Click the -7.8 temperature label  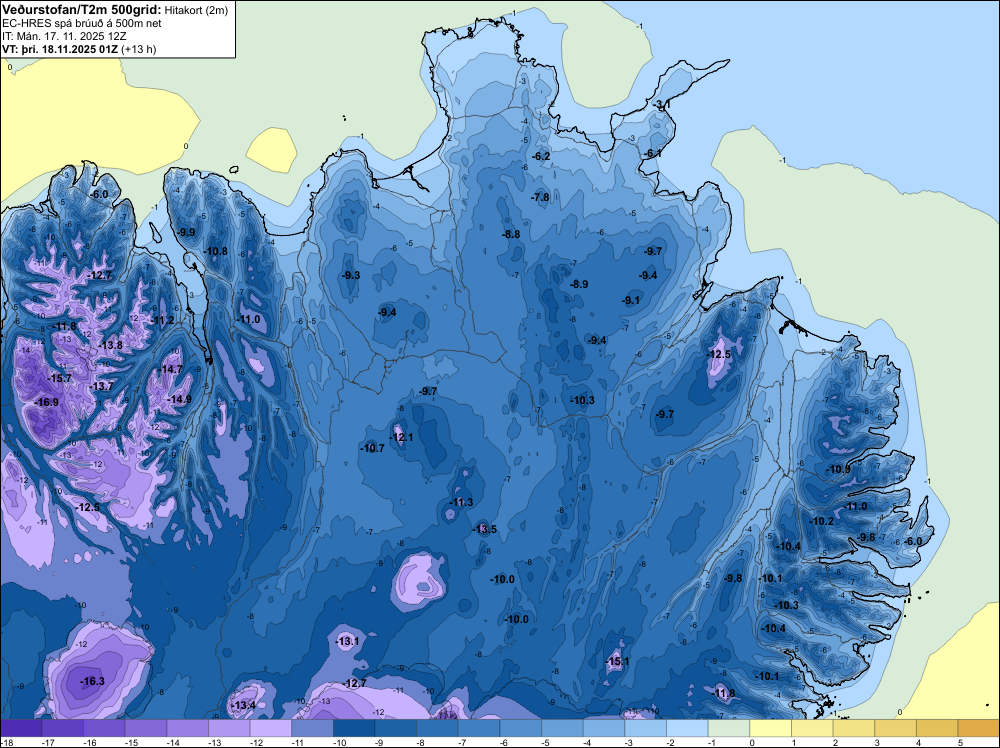[540, 197]
